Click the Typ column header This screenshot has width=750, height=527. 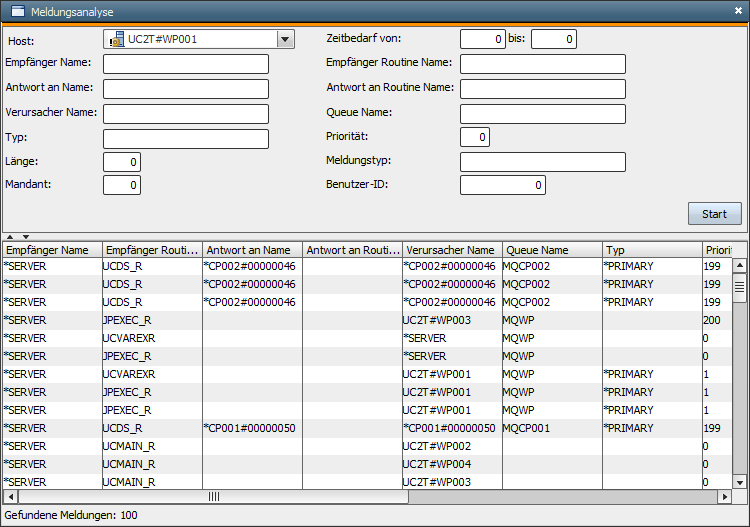(650, 250)
